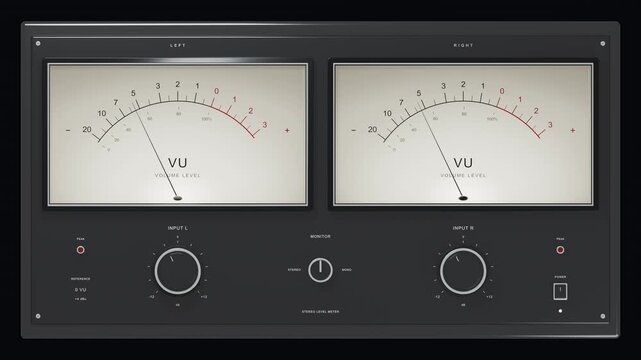The width and height of the screenshot is (641, 360).
Task: Toggle the POWER rocker switch
Action: coord(560,292)
